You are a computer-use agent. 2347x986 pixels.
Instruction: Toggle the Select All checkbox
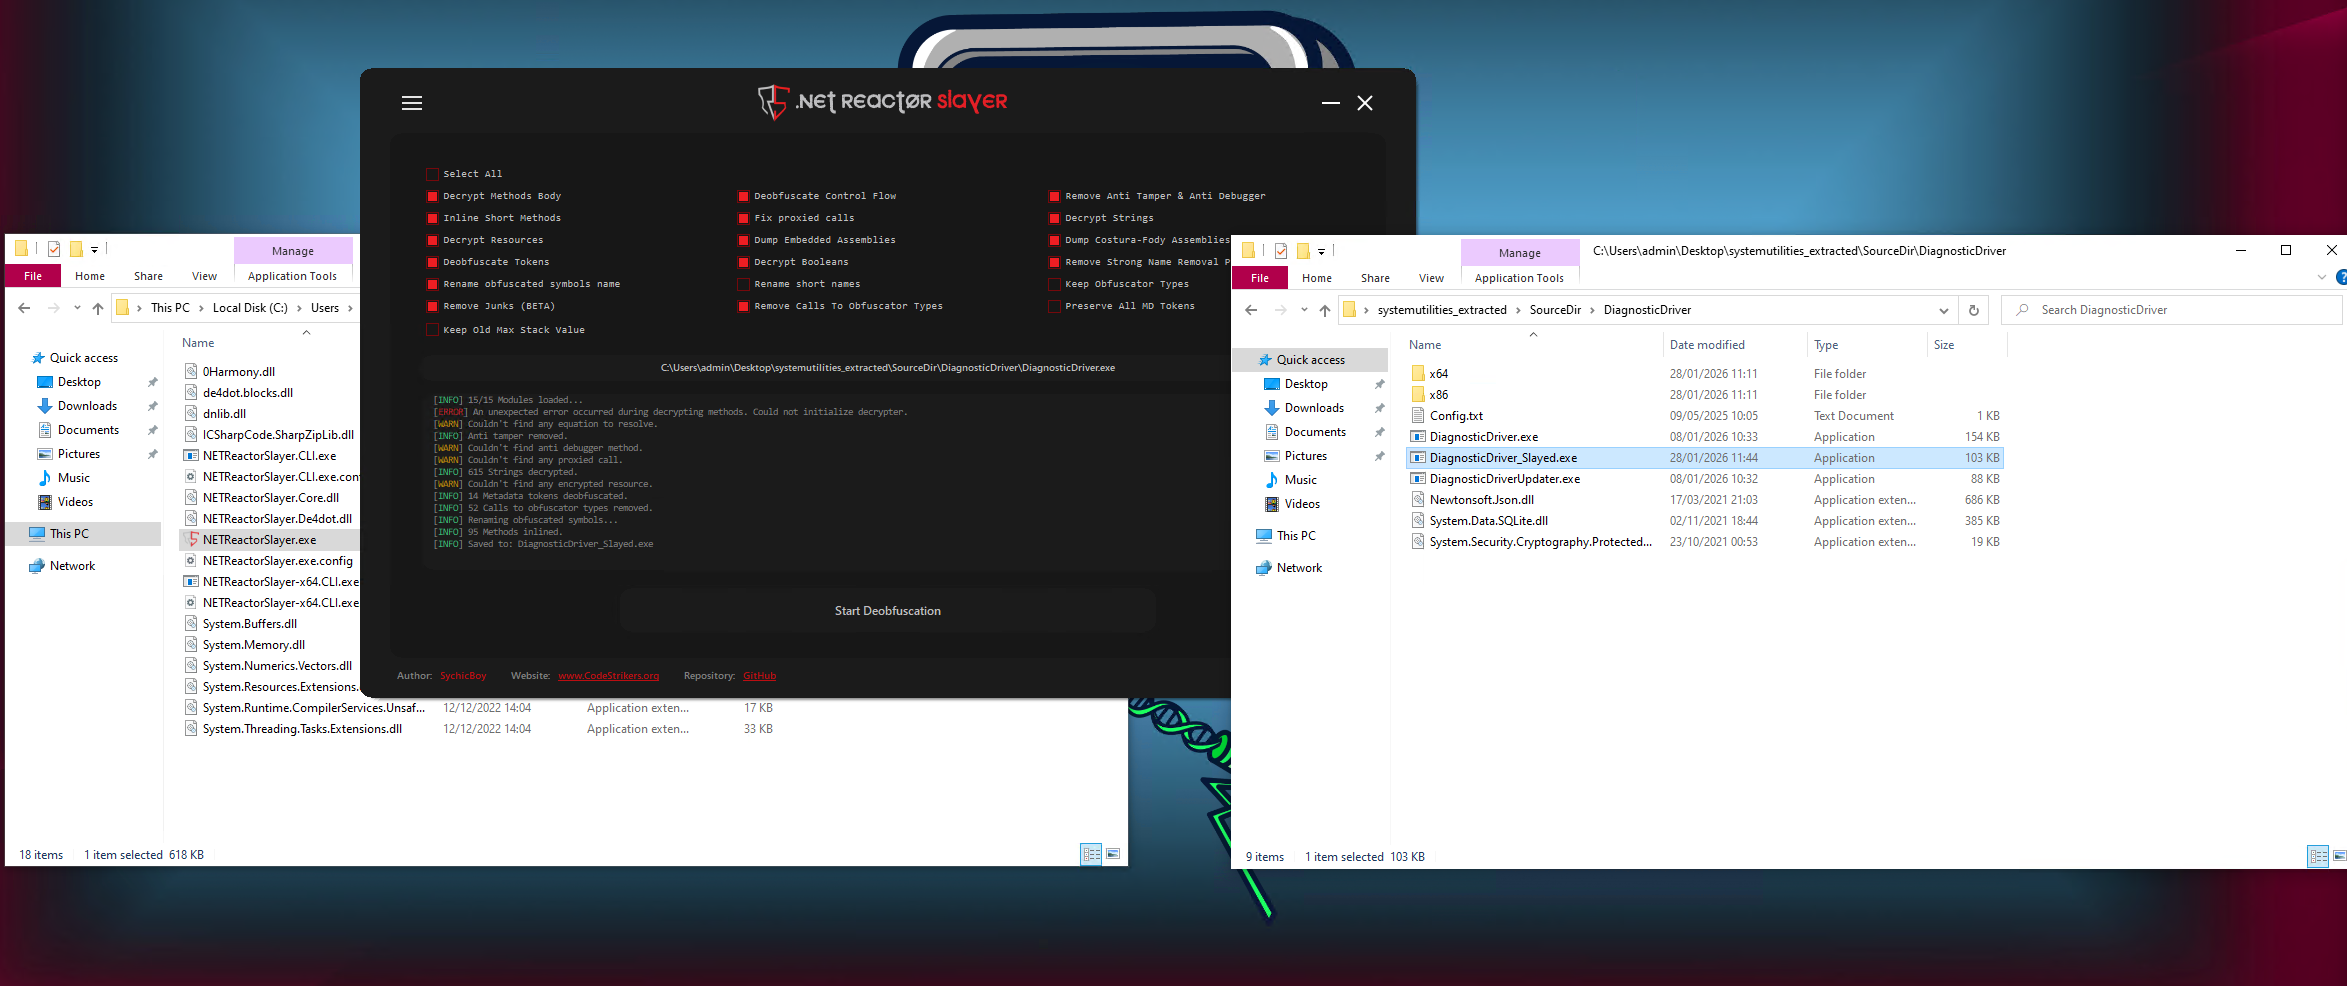pos(433,174)
